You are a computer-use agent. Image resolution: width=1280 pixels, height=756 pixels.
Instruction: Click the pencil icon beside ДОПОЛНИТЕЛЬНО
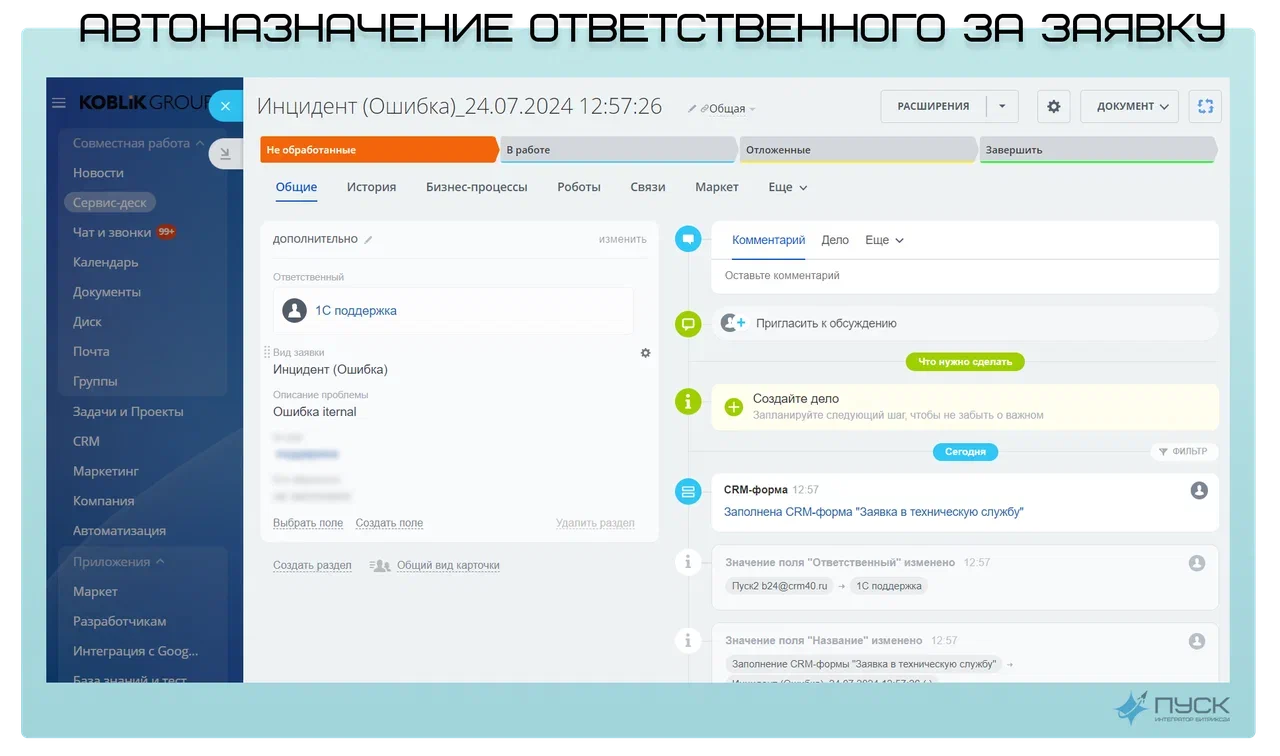368,240
